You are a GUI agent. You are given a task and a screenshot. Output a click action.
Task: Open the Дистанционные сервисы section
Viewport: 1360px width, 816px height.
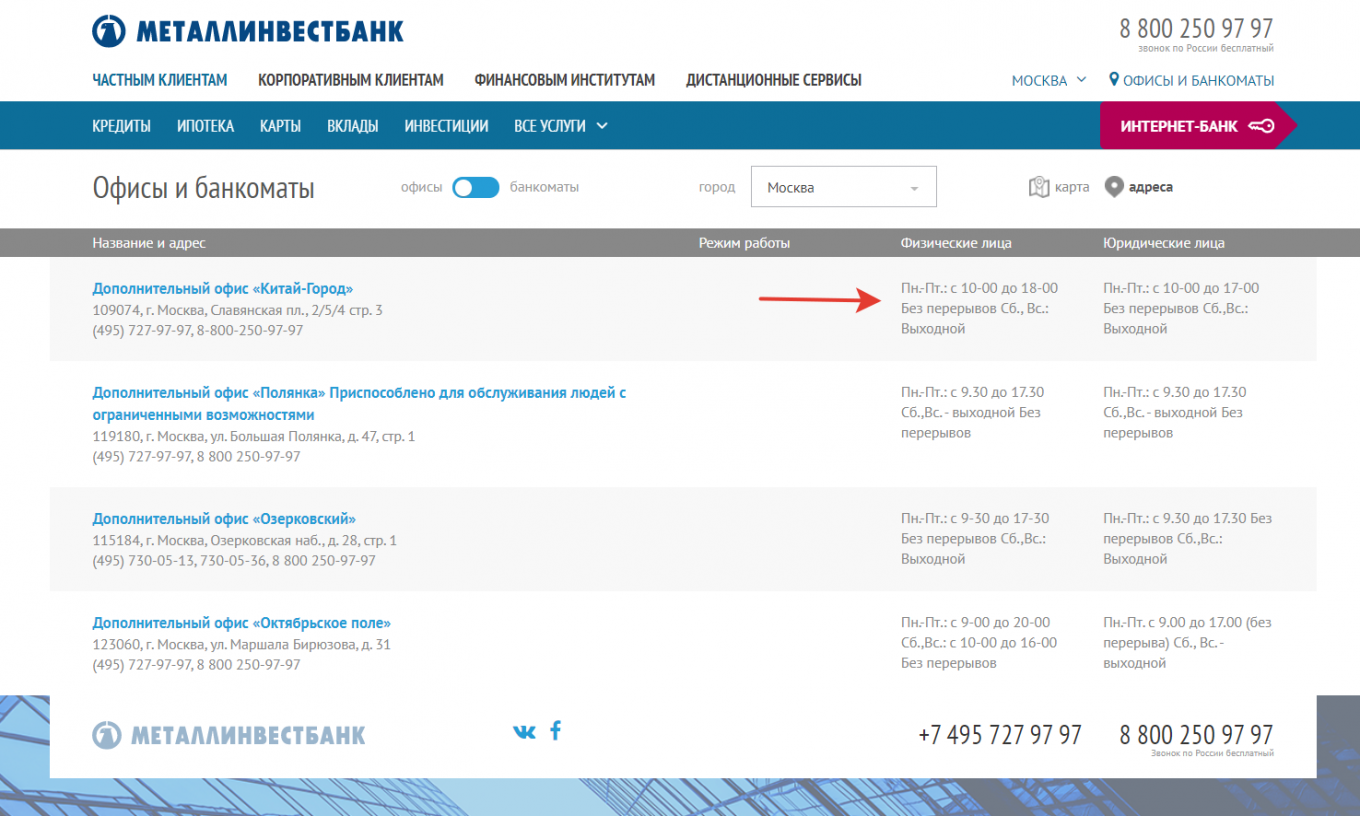774,80
